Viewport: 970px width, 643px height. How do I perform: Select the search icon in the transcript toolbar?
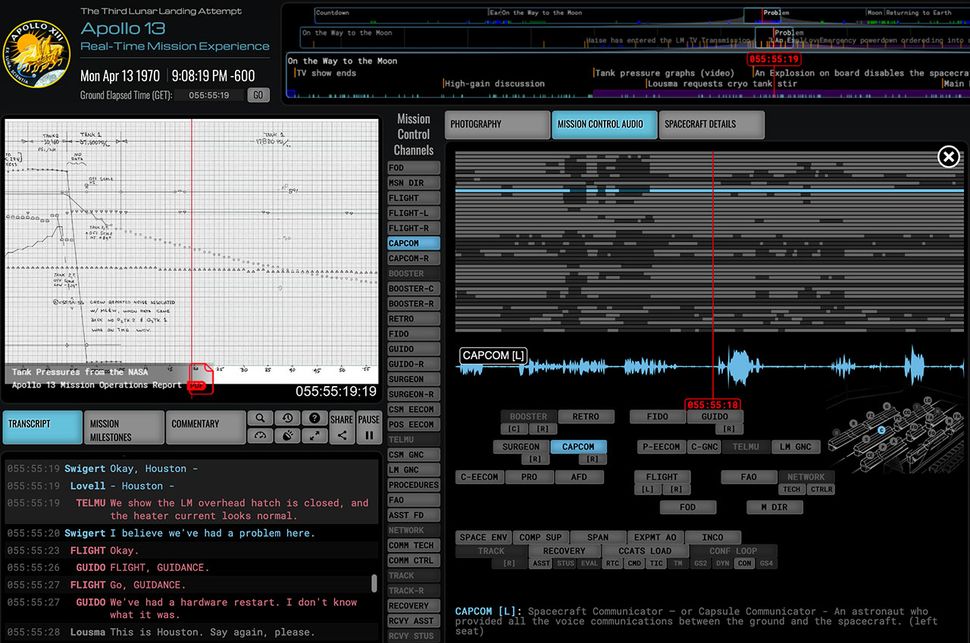coord(261,418)
